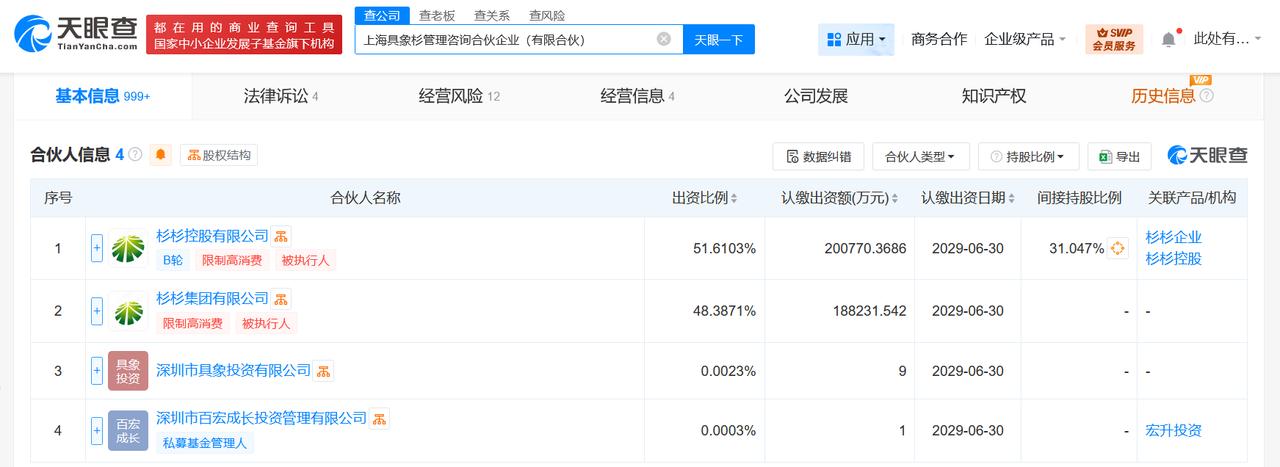Open 杉杉控股有限公司 partner link
Screen dimensions: 1280x467
[213, 236]
